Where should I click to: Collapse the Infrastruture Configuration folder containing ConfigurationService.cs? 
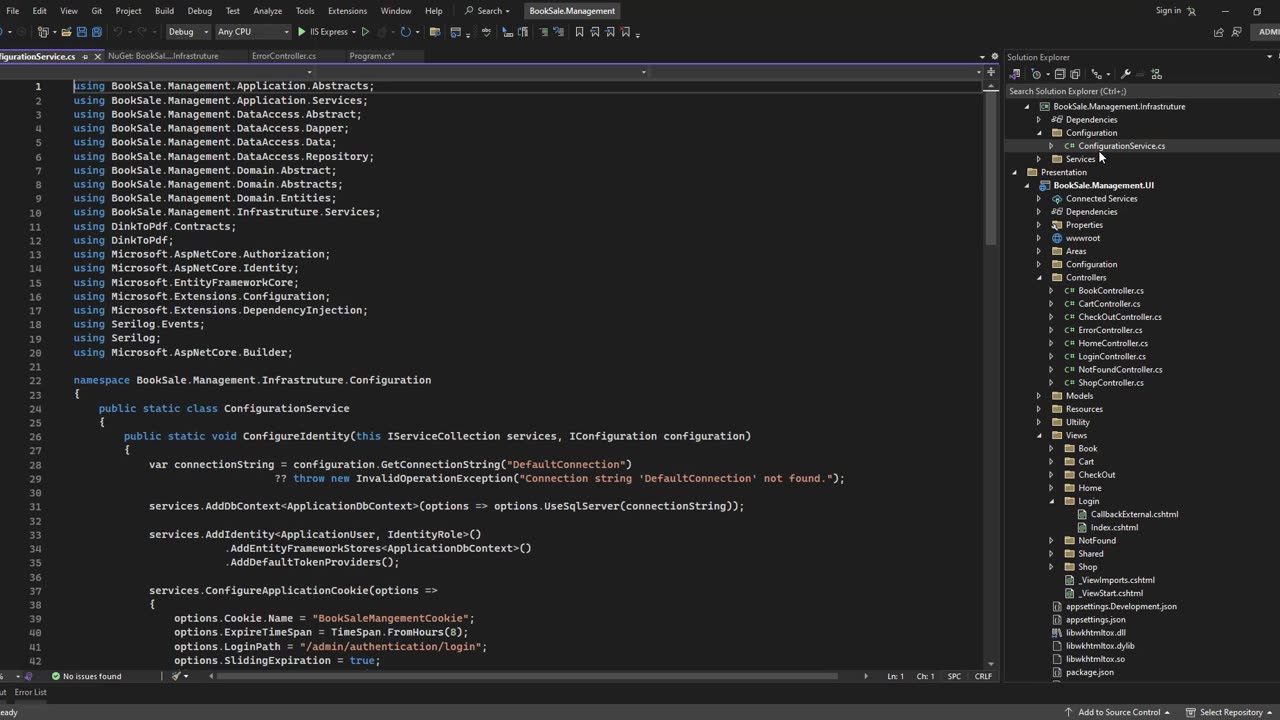(1038, 133)
